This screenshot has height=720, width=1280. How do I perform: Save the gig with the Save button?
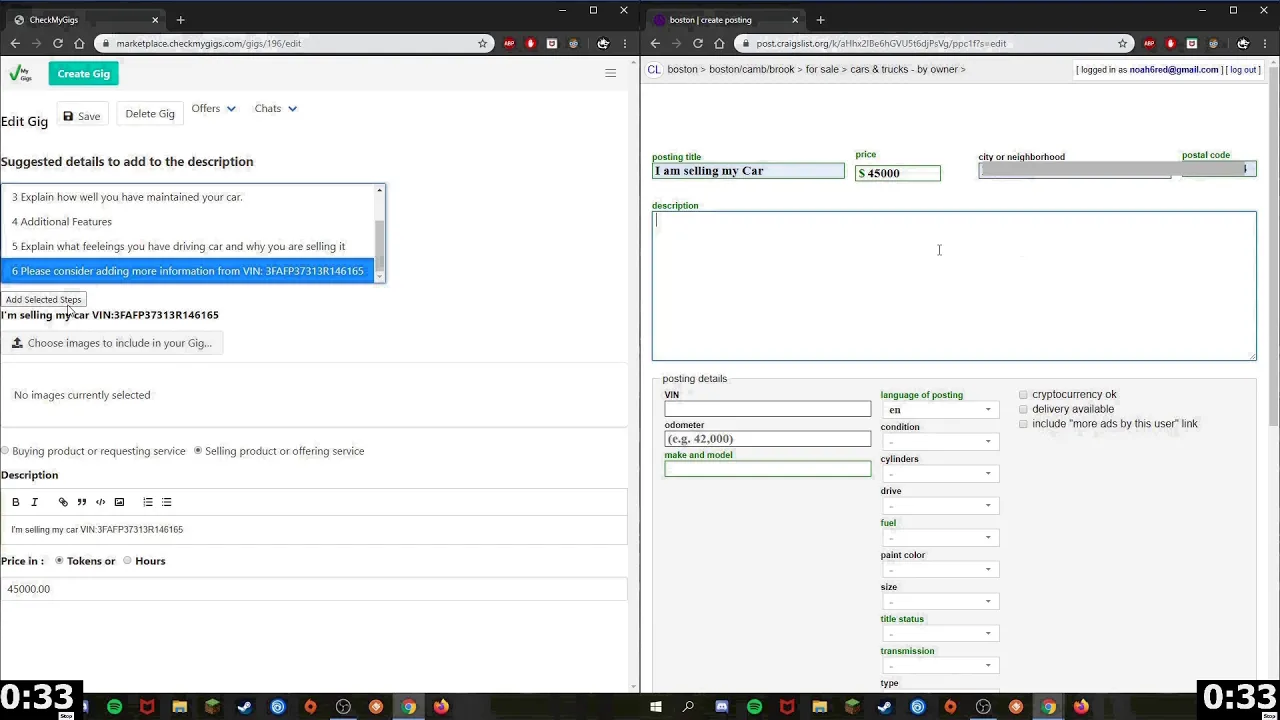tap(81, 115)
